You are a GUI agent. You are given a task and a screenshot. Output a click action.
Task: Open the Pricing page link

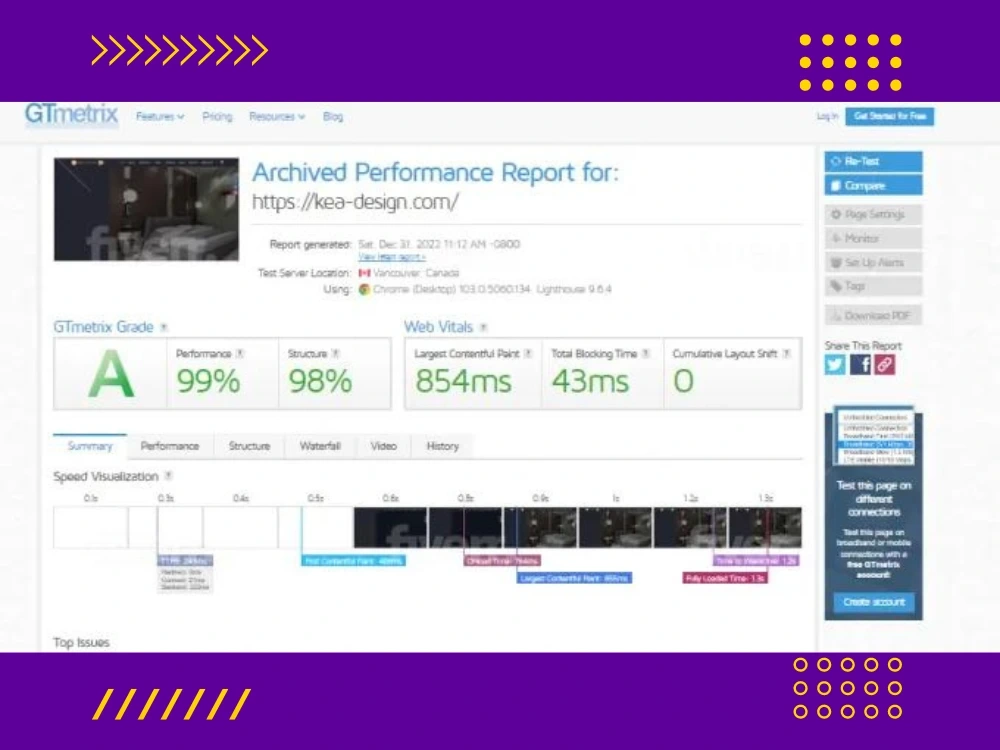pyautogui.click(x=217, y=117)
